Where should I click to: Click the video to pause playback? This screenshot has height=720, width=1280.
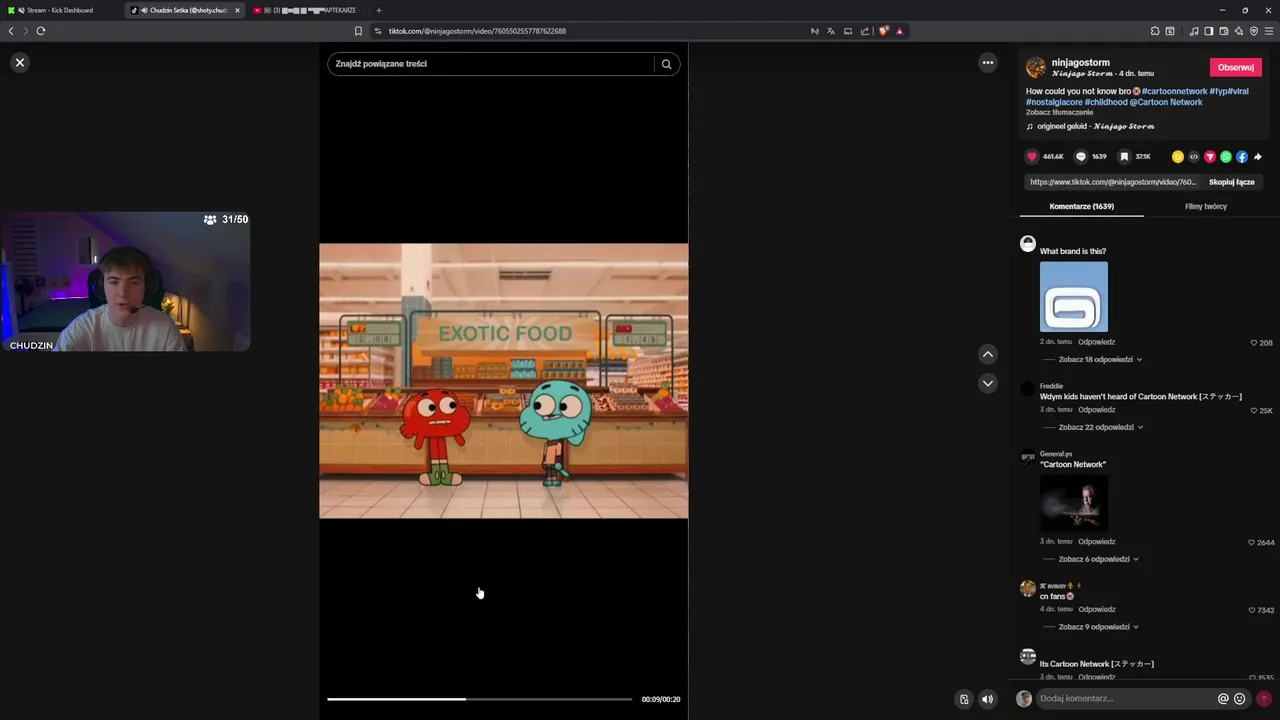[503, 381]
